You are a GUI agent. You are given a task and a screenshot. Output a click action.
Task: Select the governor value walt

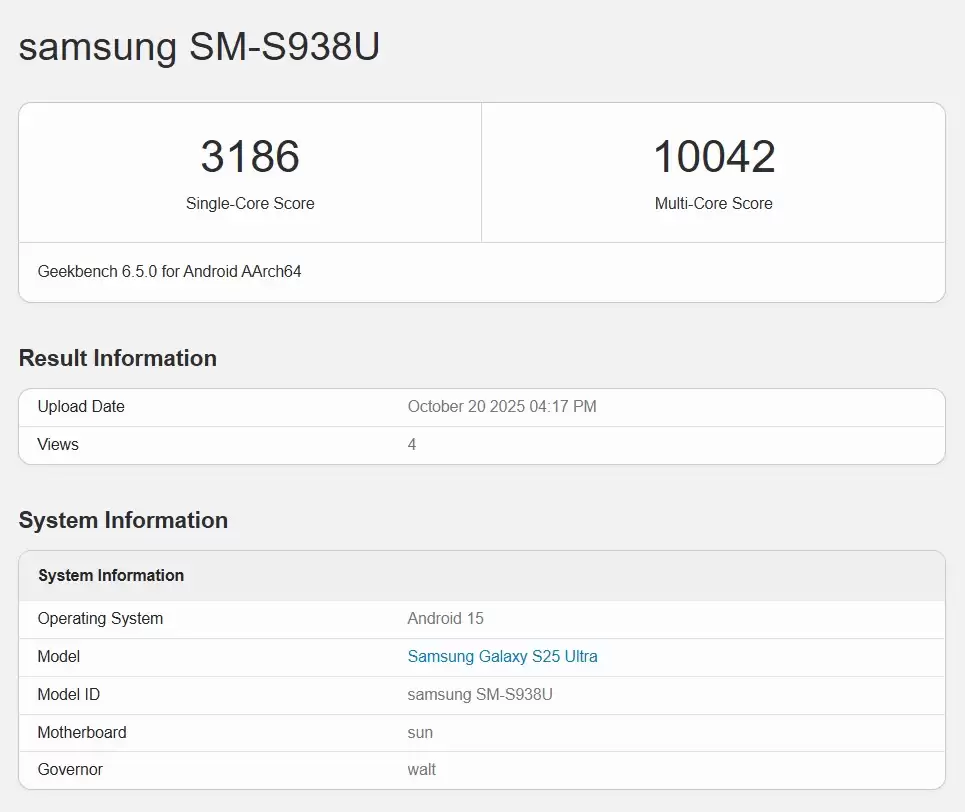click(421, 770)
